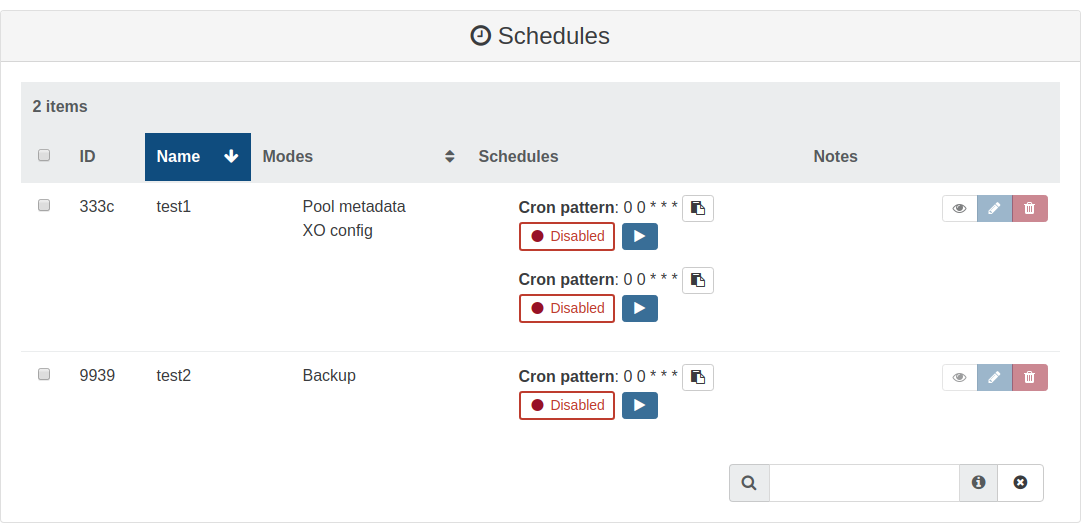
Task: Delete the test1 job with trash icon
Action: pyautogui.click(x=1030, y=208)
